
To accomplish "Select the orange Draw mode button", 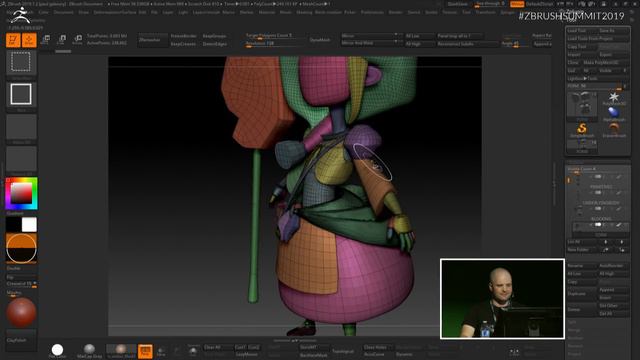I will [29, 40].
